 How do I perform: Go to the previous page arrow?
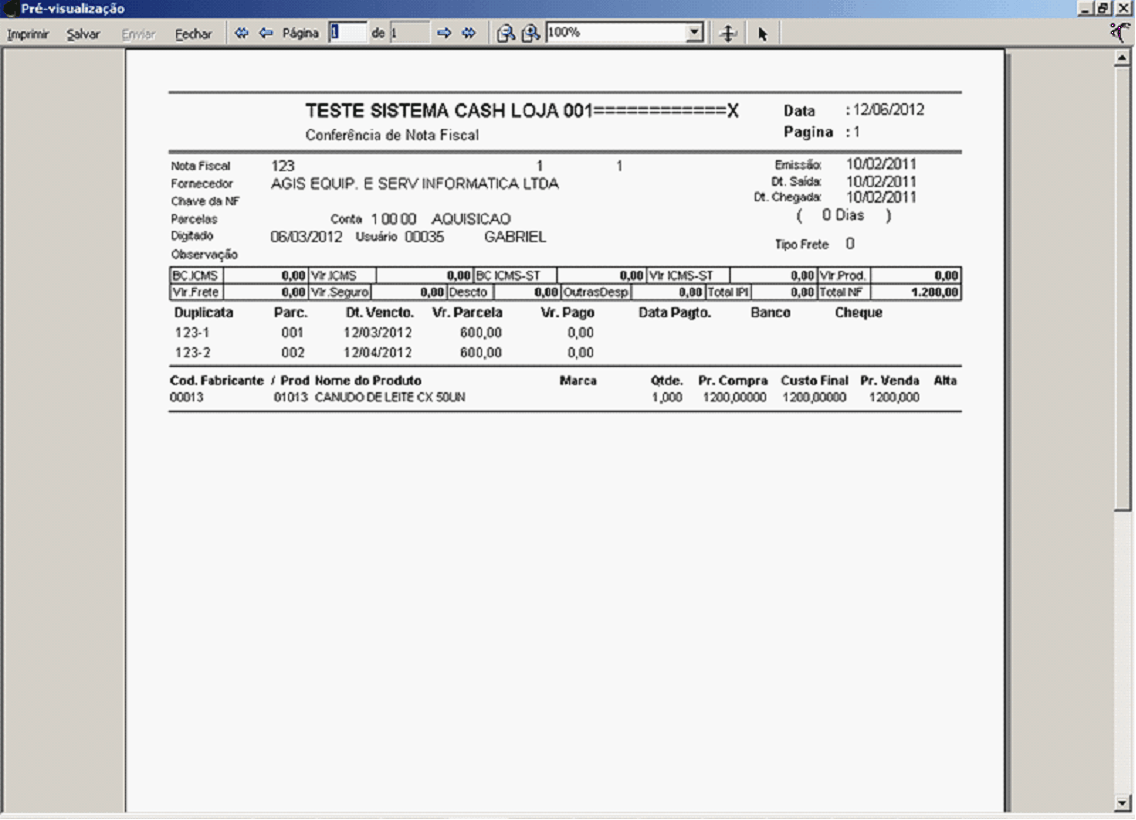(x=266, y=33)
